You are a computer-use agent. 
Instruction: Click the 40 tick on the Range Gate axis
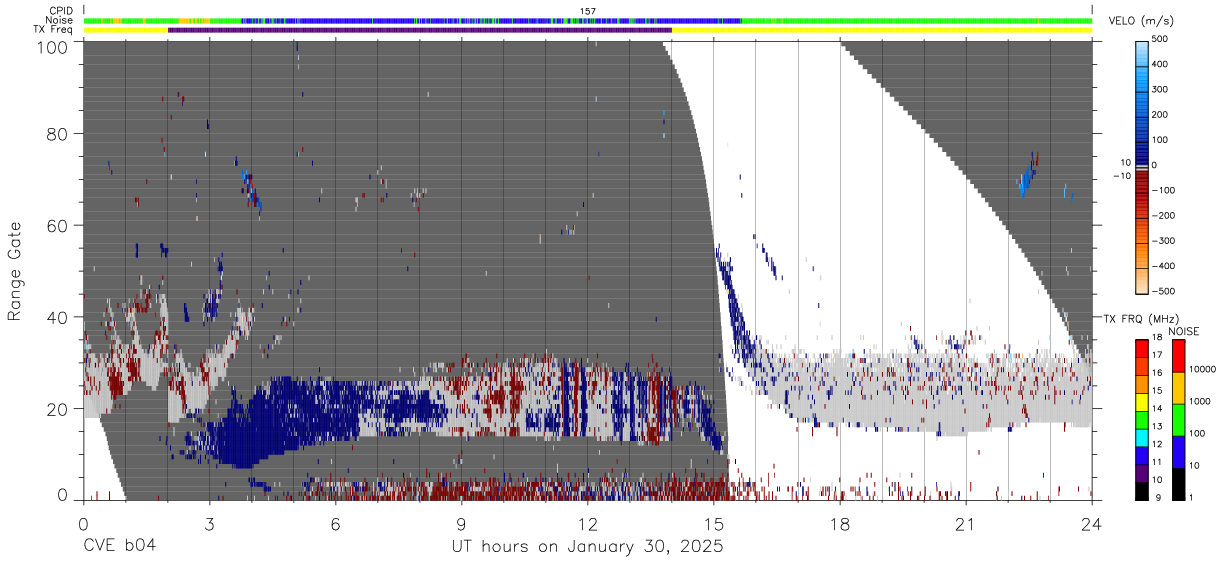click(58, 317)
